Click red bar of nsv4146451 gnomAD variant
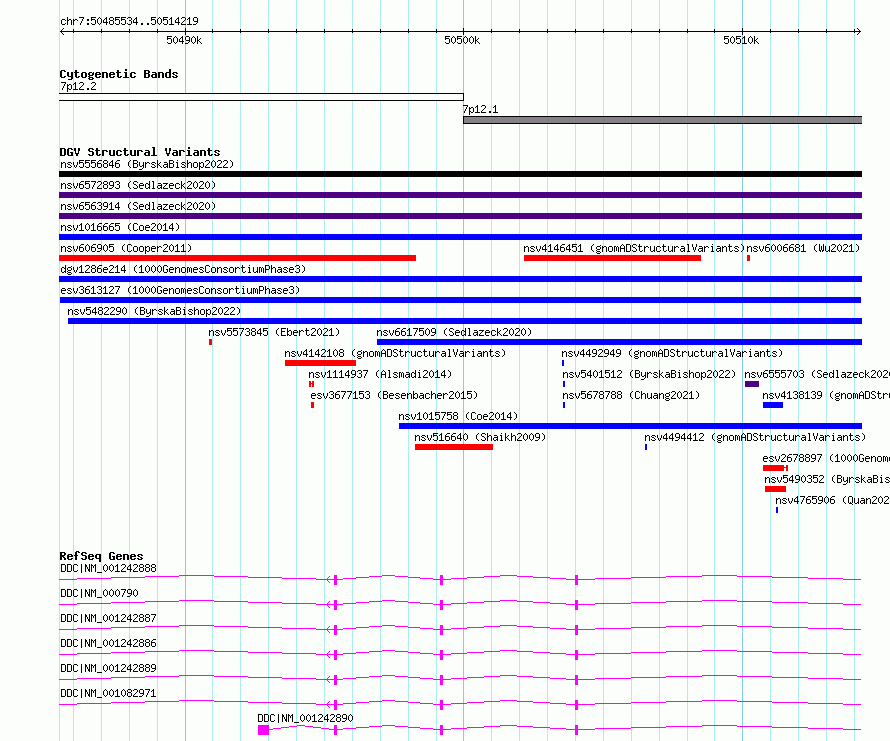Image resolution: width=890 pixels, height=741 pixels. click(x=612, y=258)
